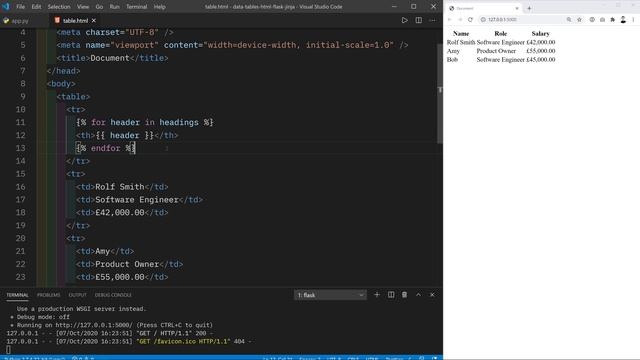Click '£42,000.00' in code line 18
Image resolution: width=640 pixels, height=360 pixels.
[120, 213]
